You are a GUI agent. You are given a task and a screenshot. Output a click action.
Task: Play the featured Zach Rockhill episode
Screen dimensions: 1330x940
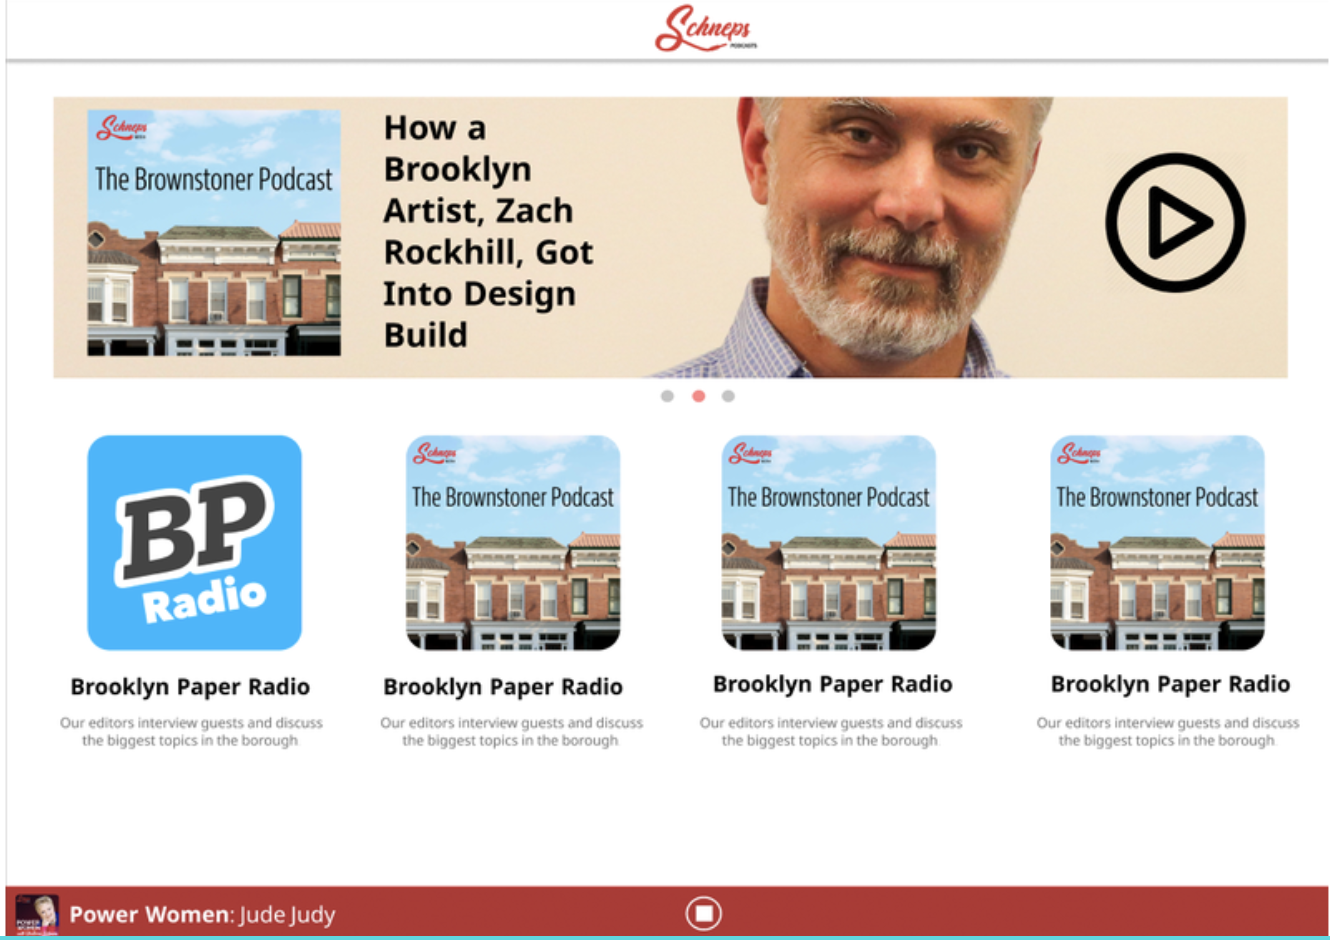pyautogui.click(x=1175, y=222)
